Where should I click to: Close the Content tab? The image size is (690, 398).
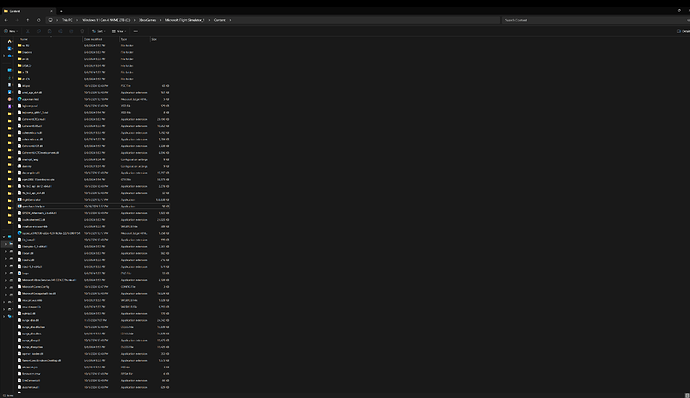click(x=51, y=11)
